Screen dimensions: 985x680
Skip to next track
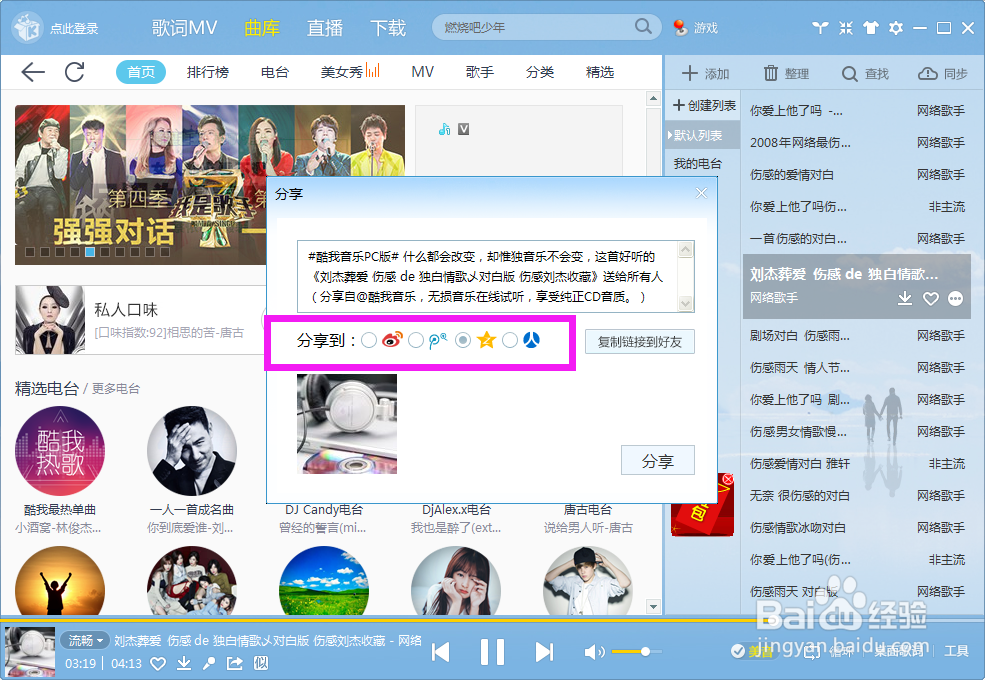click(544, 652)
